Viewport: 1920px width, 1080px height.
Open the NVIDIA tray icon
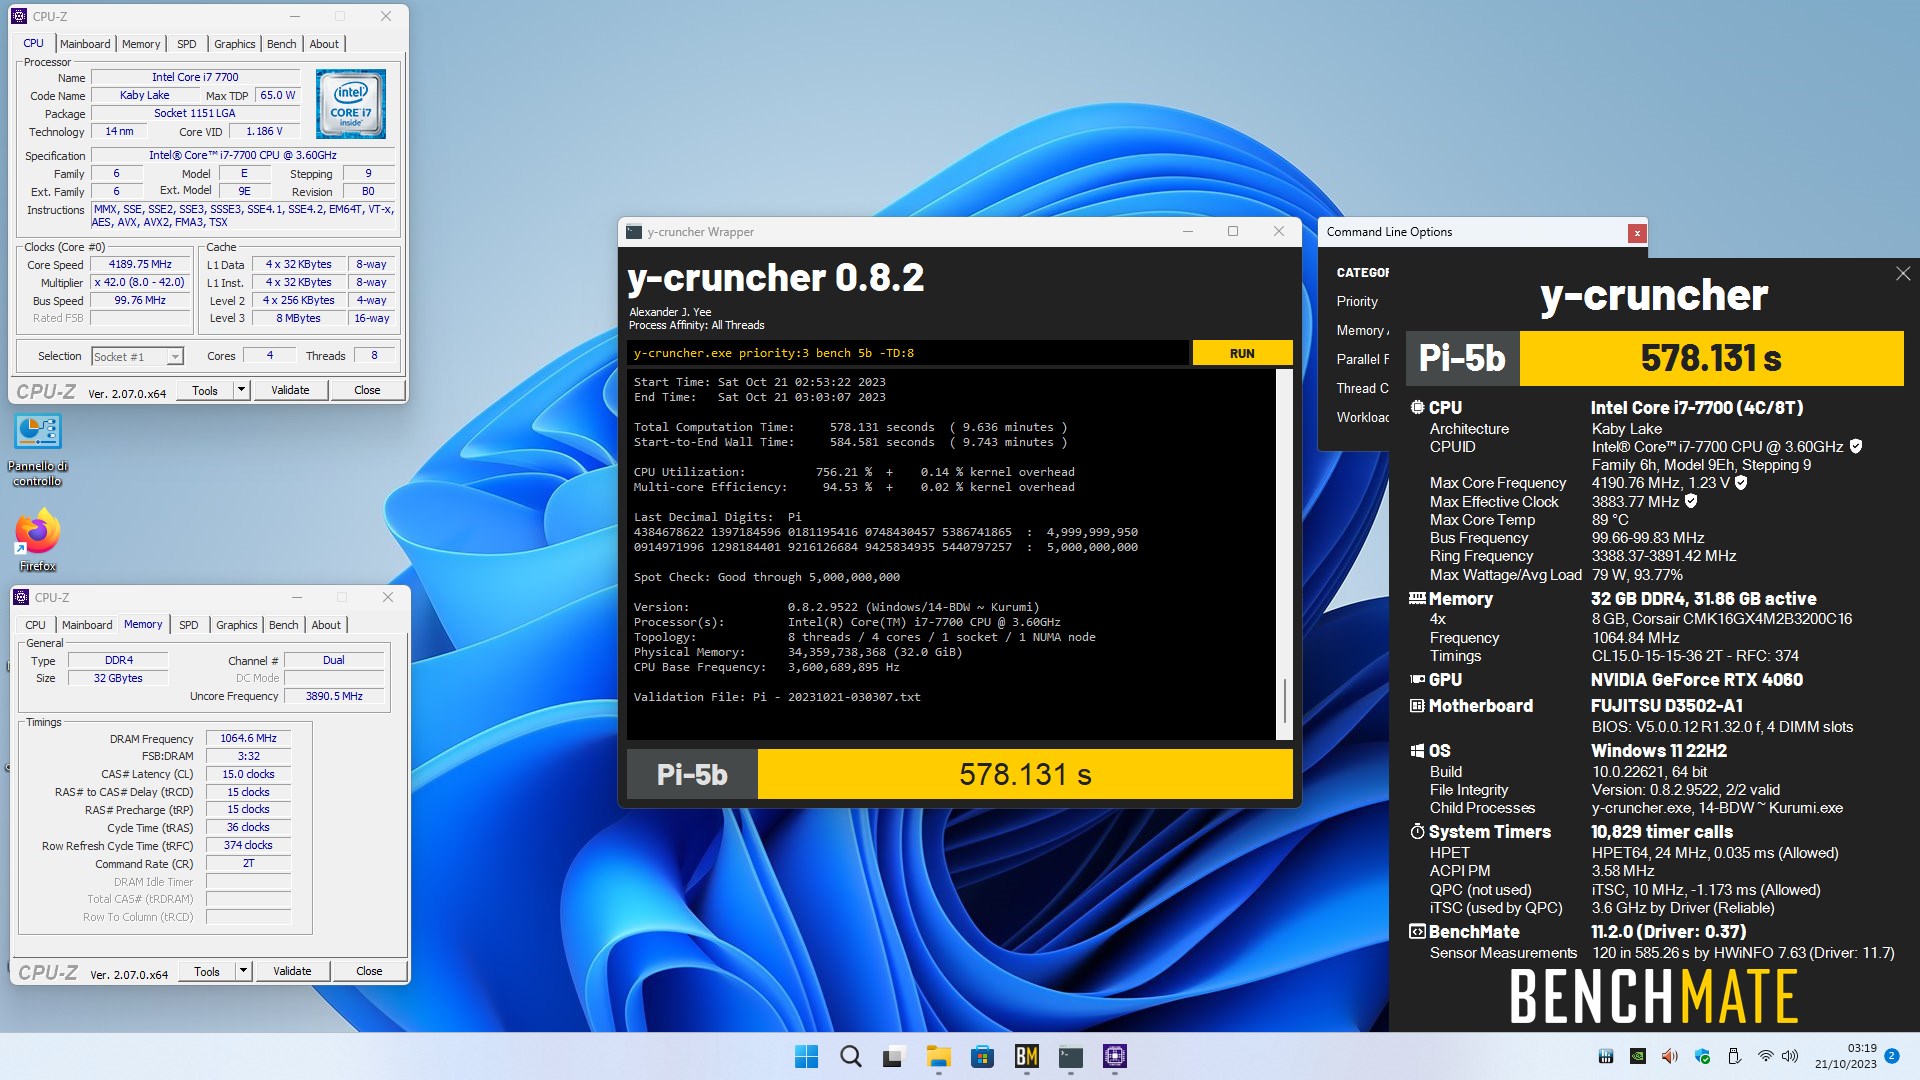tap(1638, 1056)
